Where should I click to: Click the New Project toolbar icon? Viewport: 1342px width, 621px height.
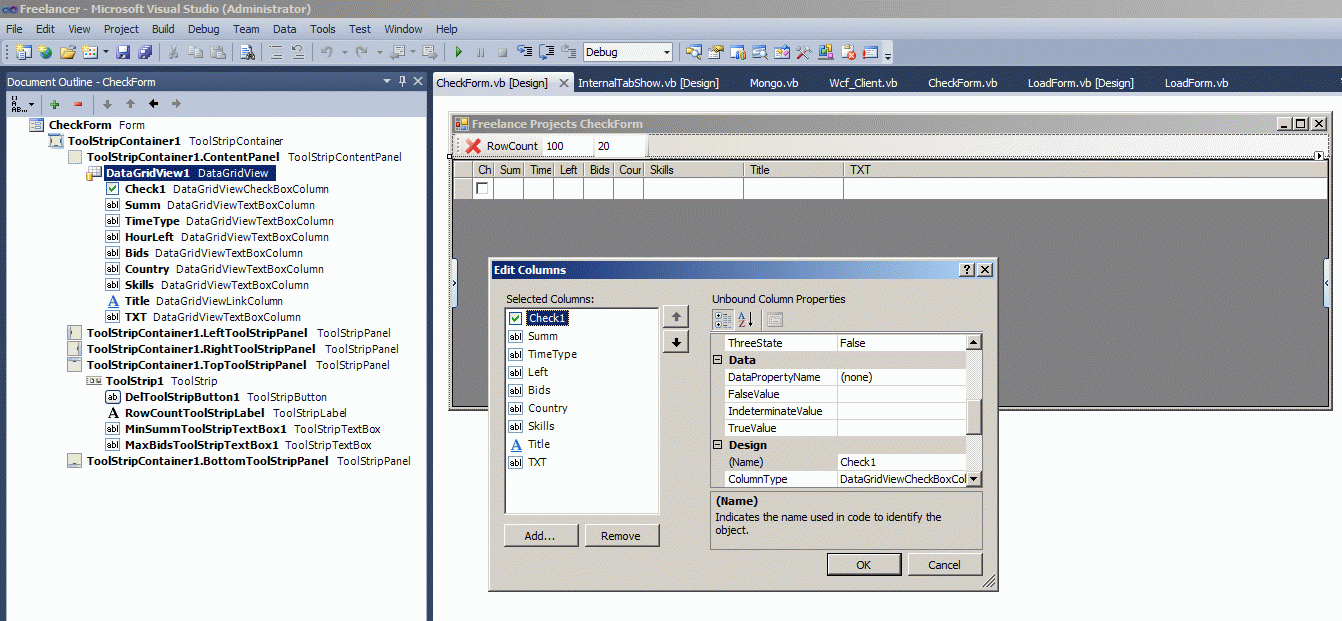(23, 52)
